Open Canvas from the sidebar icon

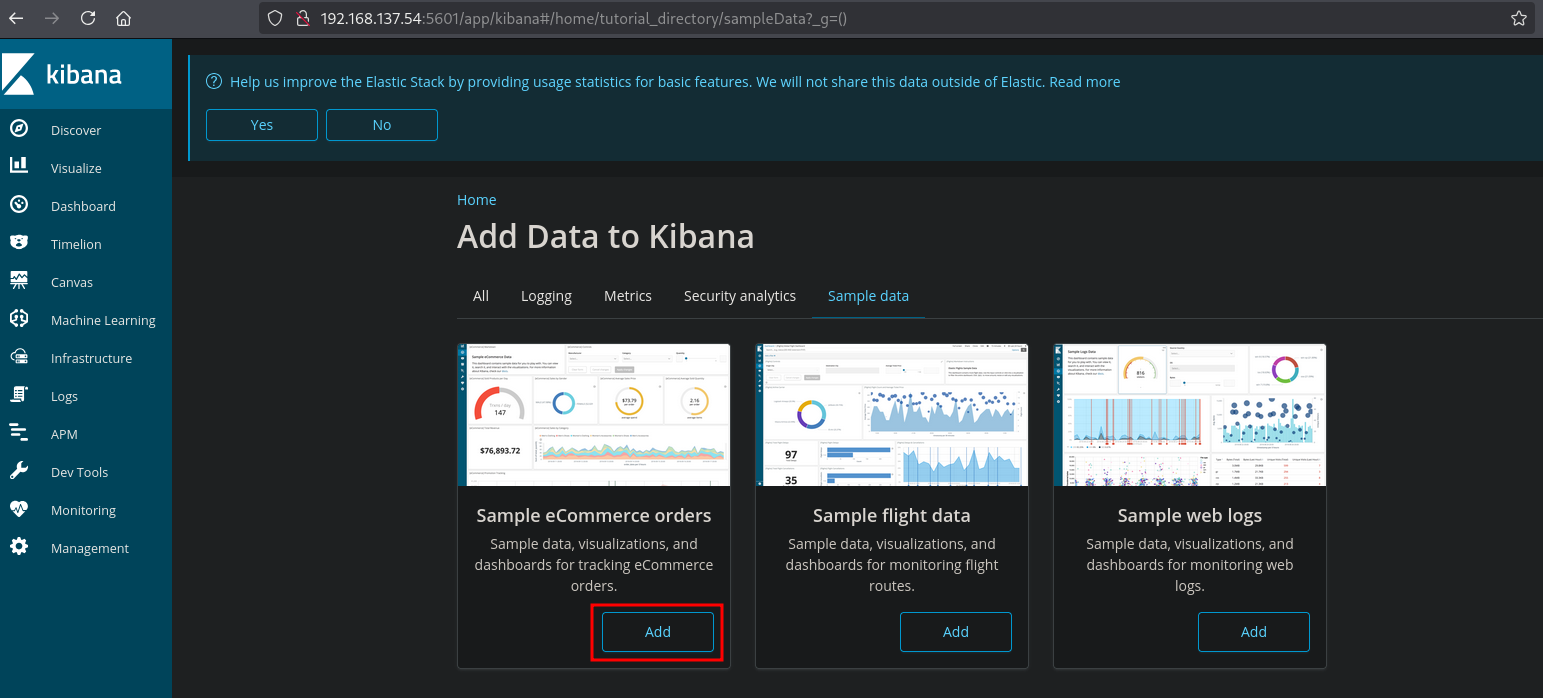point(18,281)
